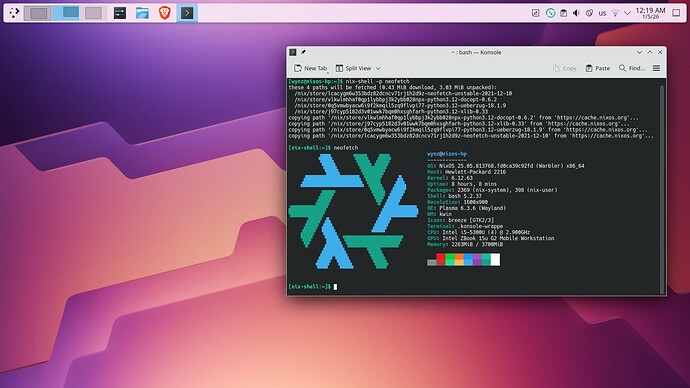Switch to the third virtual desktop
Screen dimensions: 690x388
93,13
